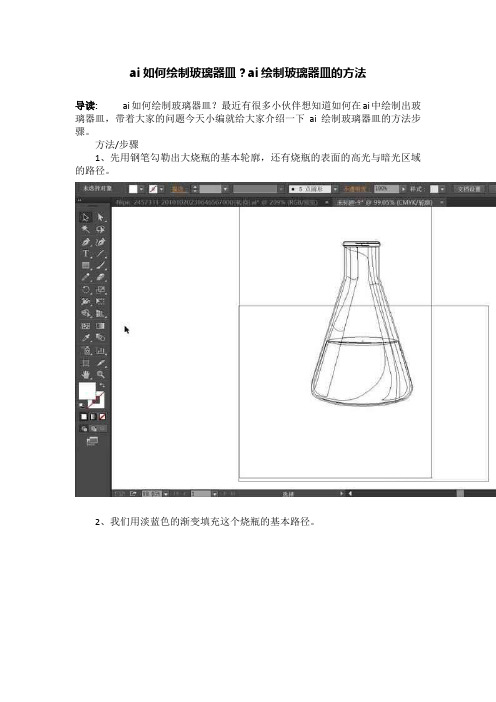The height and width of the screenshot is (702, 496).
Task: Activate the Type tool
Action: coord(86,253)
